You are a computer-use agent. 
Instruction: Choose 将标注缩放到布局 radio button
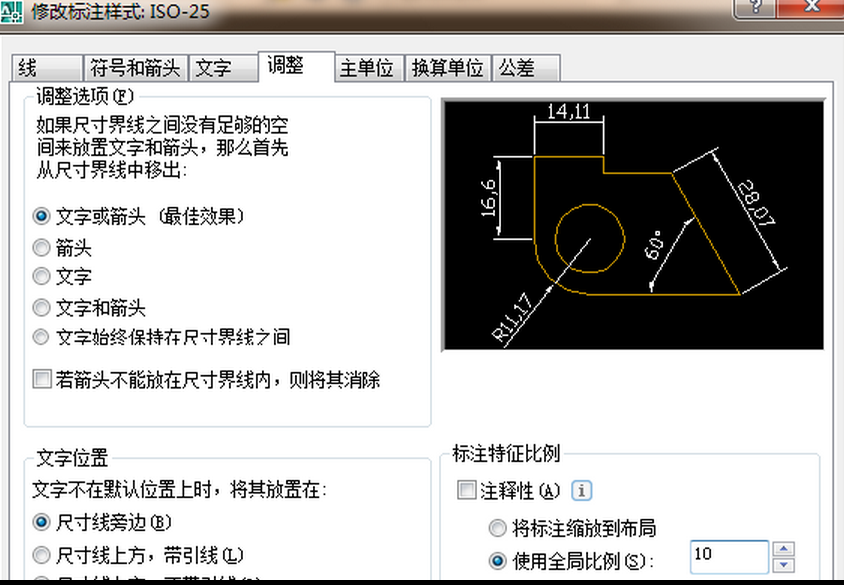click(497, 528)
